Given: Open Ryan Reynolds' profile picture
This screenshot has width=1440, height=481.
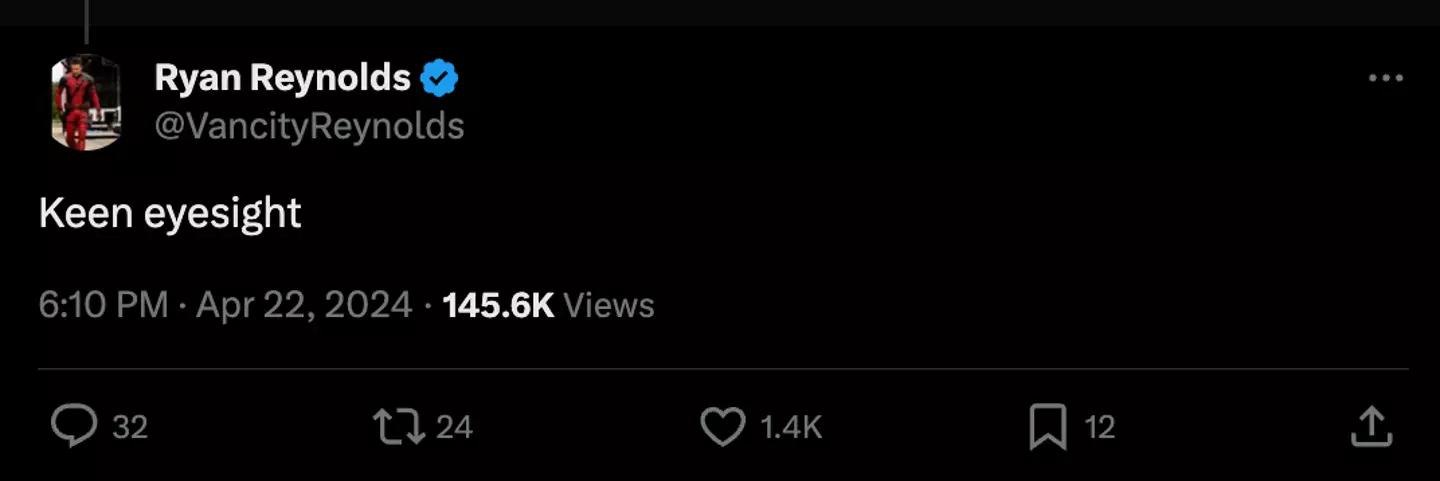Looking at the screenshot, I should point(86,102).
